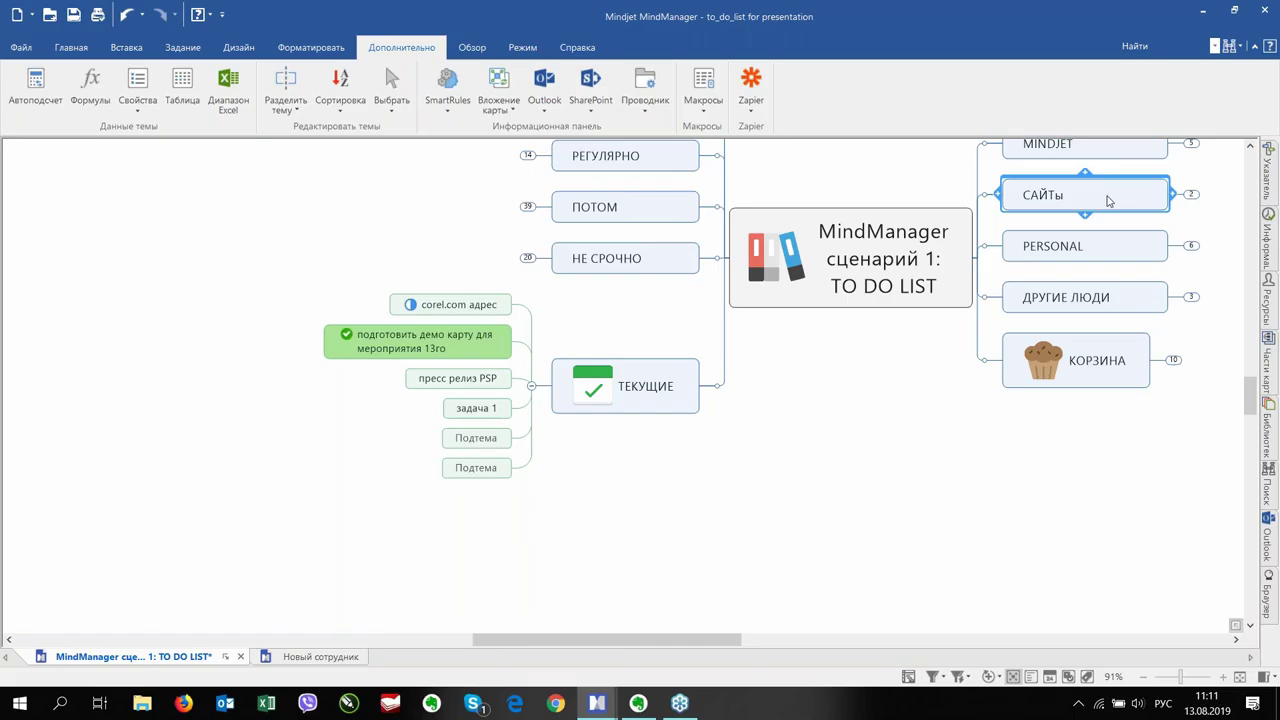Toggle the outline view icon in status bar
Image resolution: width=1280 pixels, height=720 pixels.
(x=1031, y=677)
